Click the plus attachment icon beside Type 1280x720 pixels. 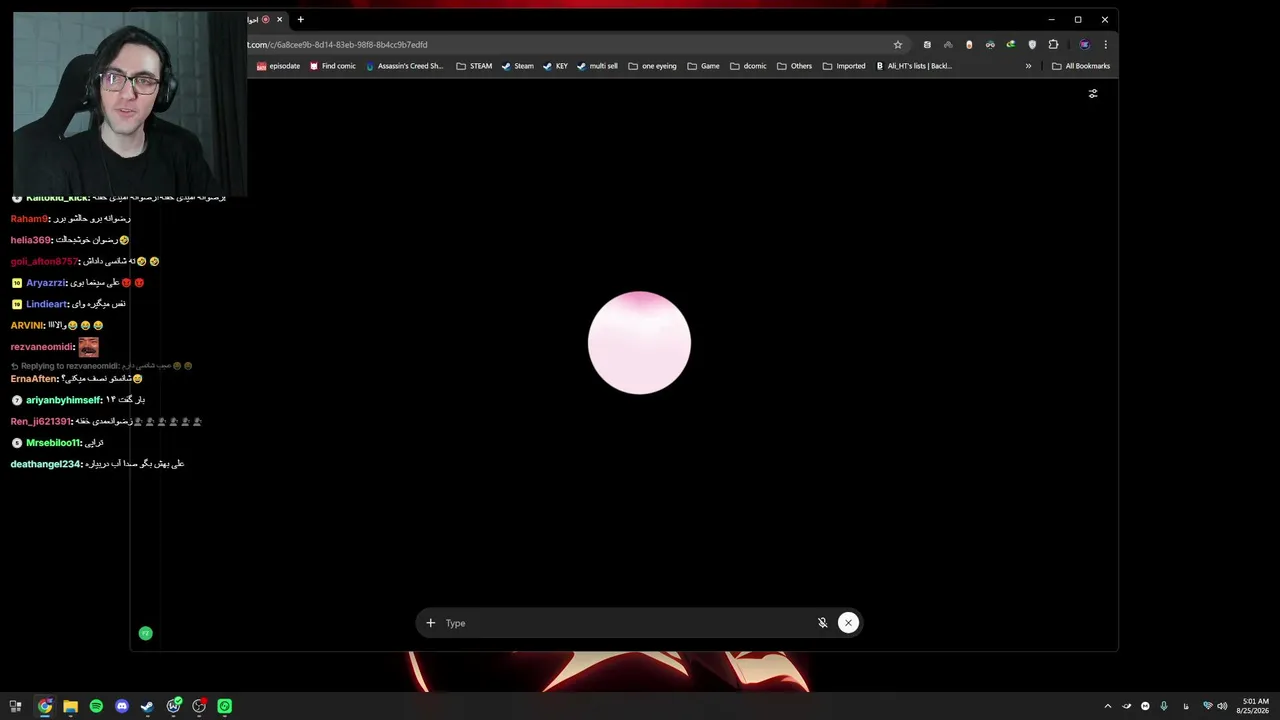431,623
